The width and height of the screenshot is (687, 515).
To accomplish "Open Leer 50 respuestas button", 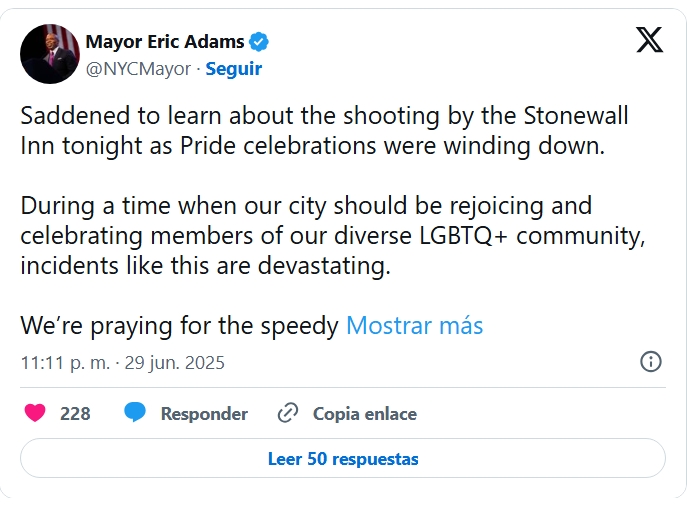I will 343,458.
